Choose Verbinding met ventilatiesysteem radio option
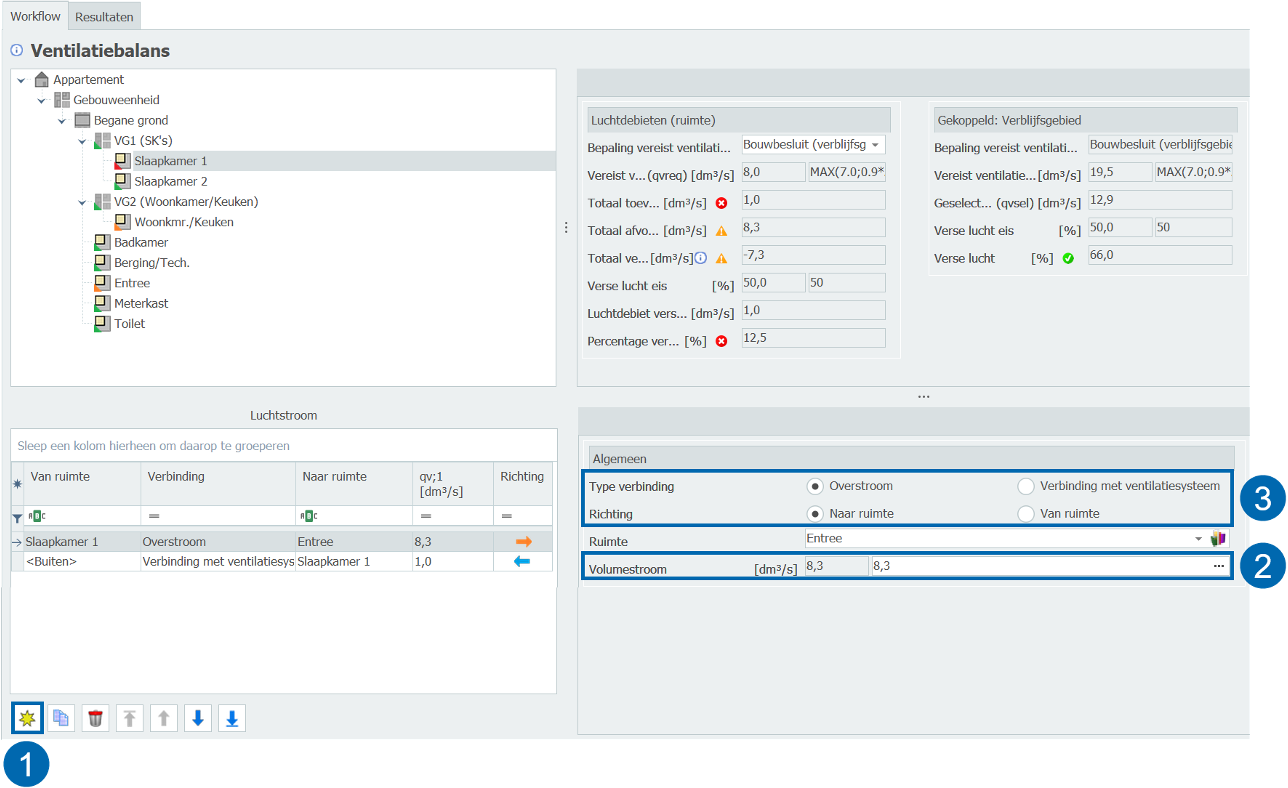Image resolution: width=1288 pixels, height=788 pixels. pos(1025,486)
